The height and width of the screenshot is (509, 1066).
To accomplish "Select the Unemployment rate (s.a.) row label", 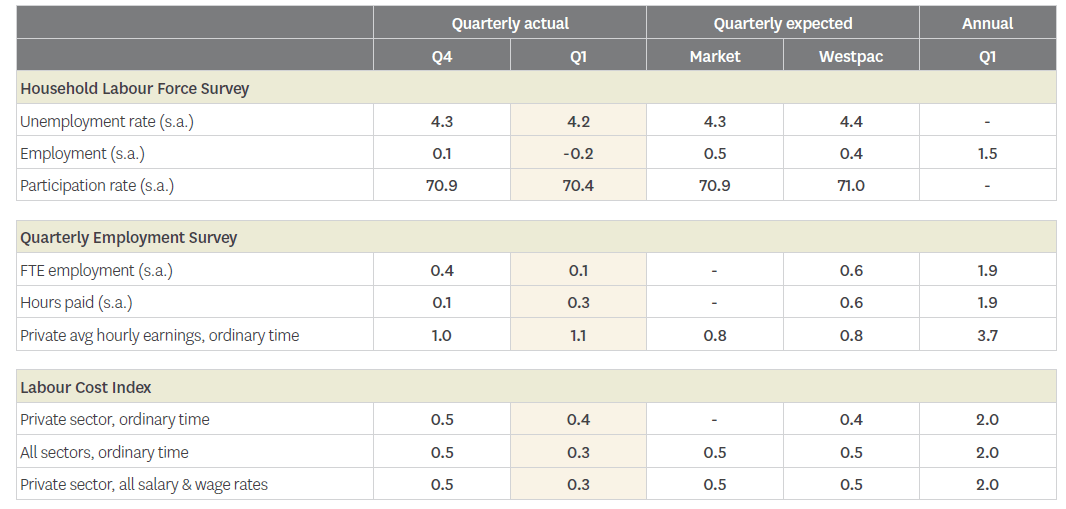I will [x=107, y=121].
